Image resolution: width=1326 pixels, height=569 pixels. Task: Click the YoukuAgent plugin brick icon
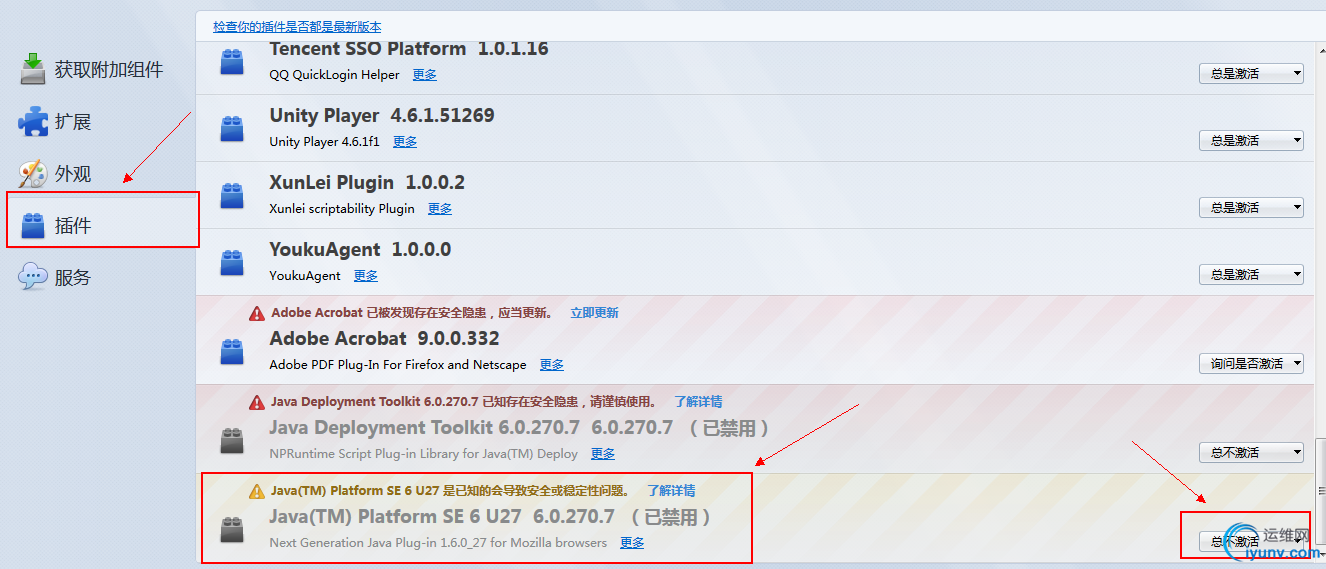point(232,262)
